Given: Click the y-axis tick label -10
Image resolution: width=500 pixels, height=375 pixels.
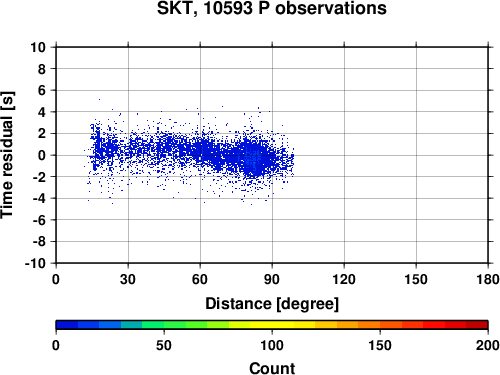Looking at the screenshot, I should (x=35, y=263).
